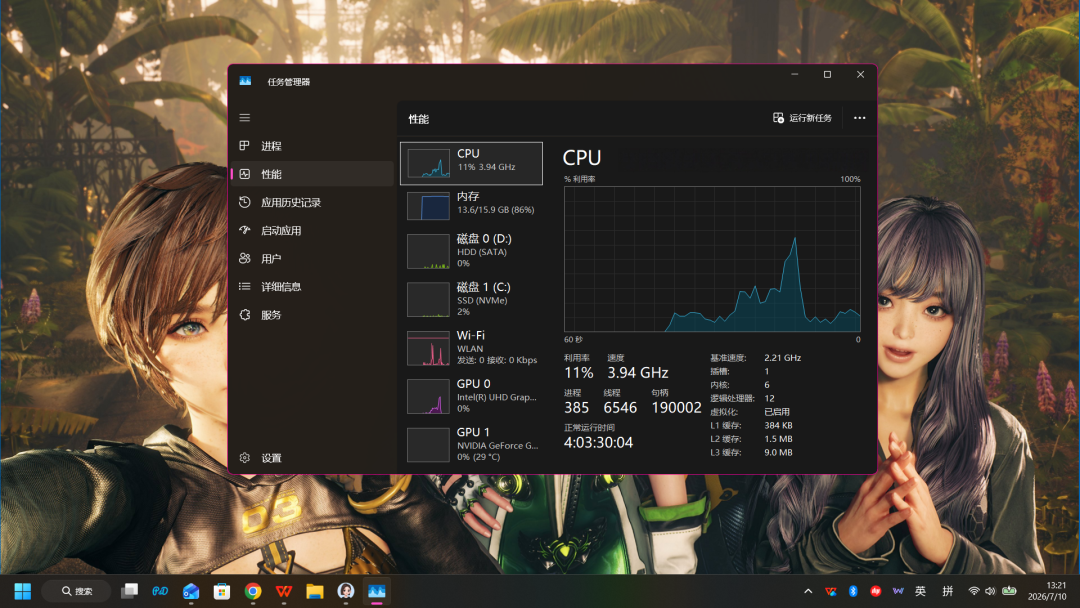Select the Wi-Fi WLAN performance item
1080x608 pixels.
471,348
